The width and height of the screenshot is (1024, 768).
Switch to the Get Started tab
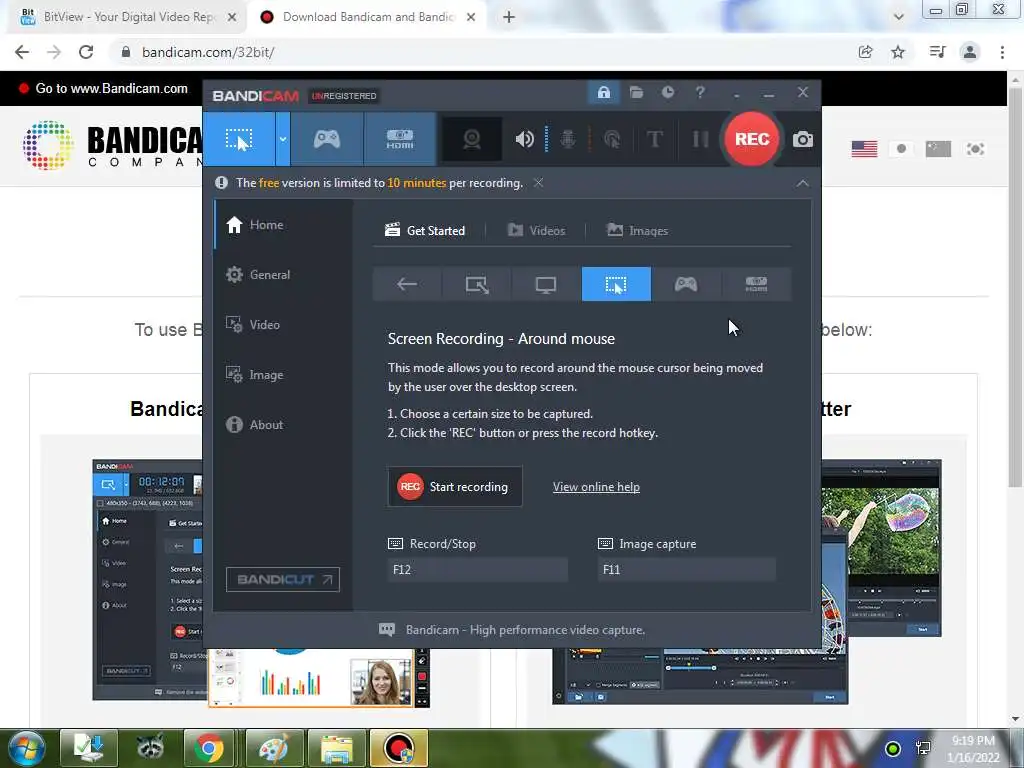(425, 231)
